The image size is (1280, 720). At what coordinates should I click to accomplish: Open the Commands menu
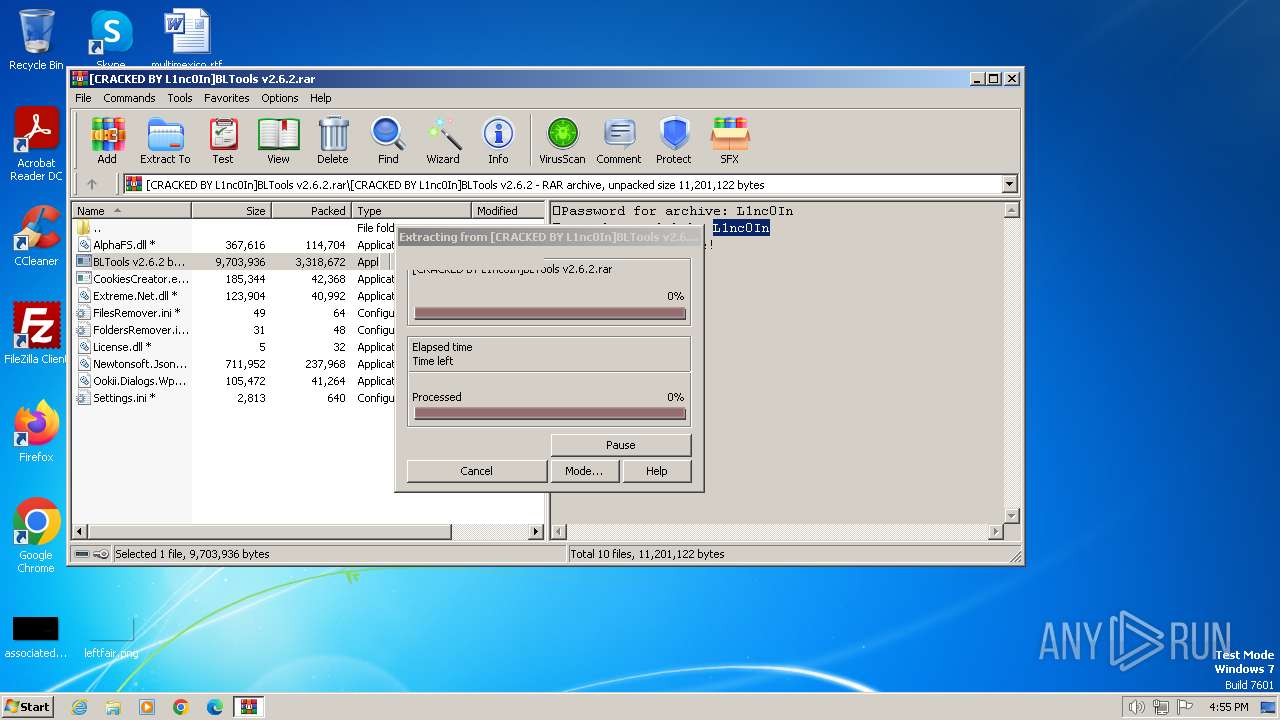tap(129, 98)
